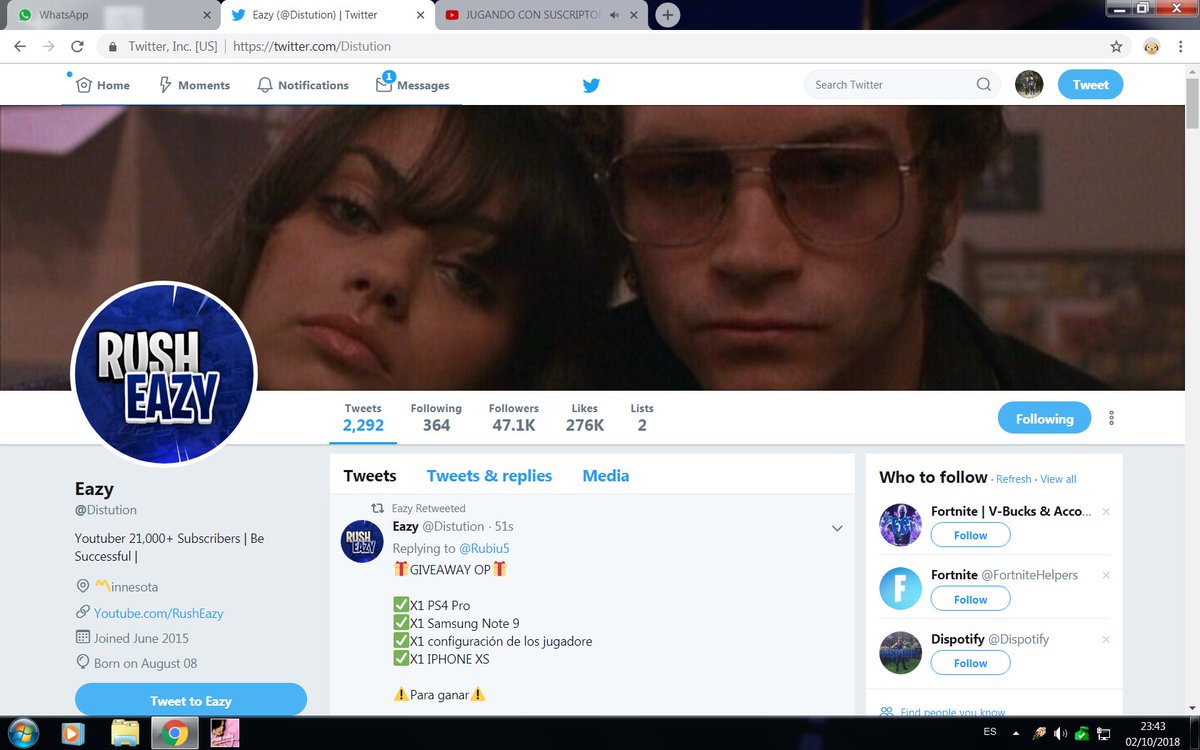This screenshot has height=750, width=1200.
Task: Open the Likes 276K stat
Action: [x=585, y=418]
